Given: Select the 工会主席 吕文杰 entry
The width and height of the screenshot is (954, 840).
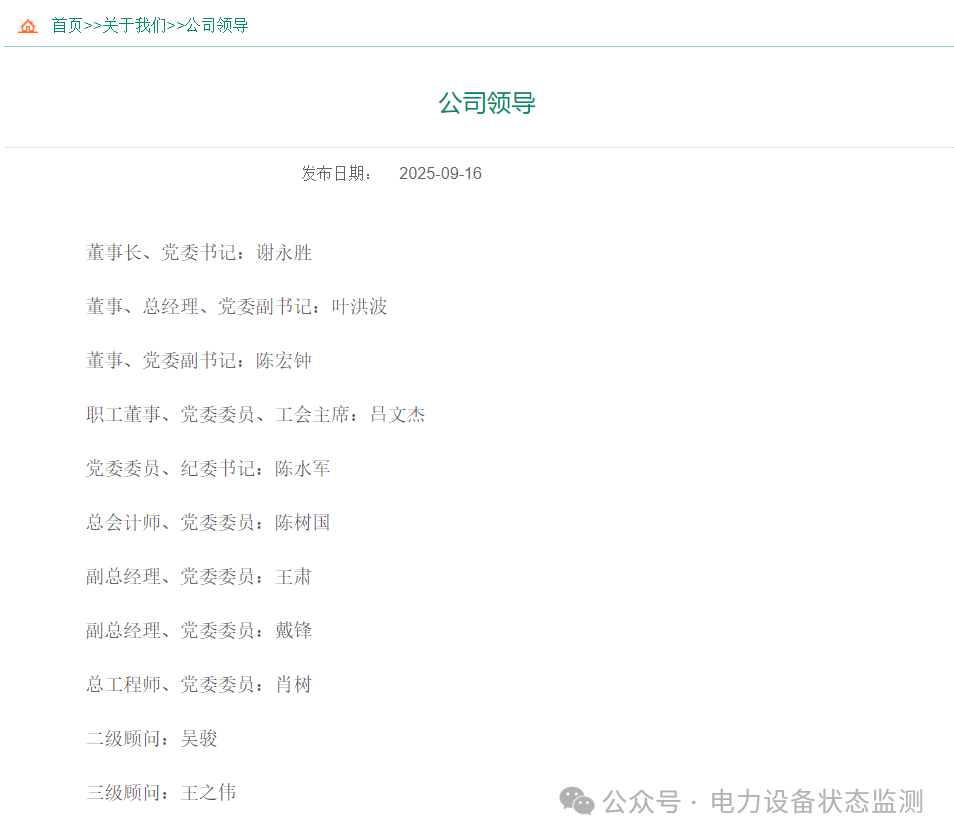Looking at the screenshot, I should [x=255, y=415].
